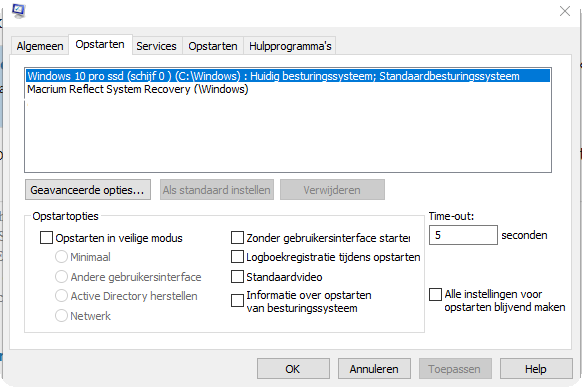
Task: Enable Logboekregistratie tijdens opstarten
Action: click(237, 257)
